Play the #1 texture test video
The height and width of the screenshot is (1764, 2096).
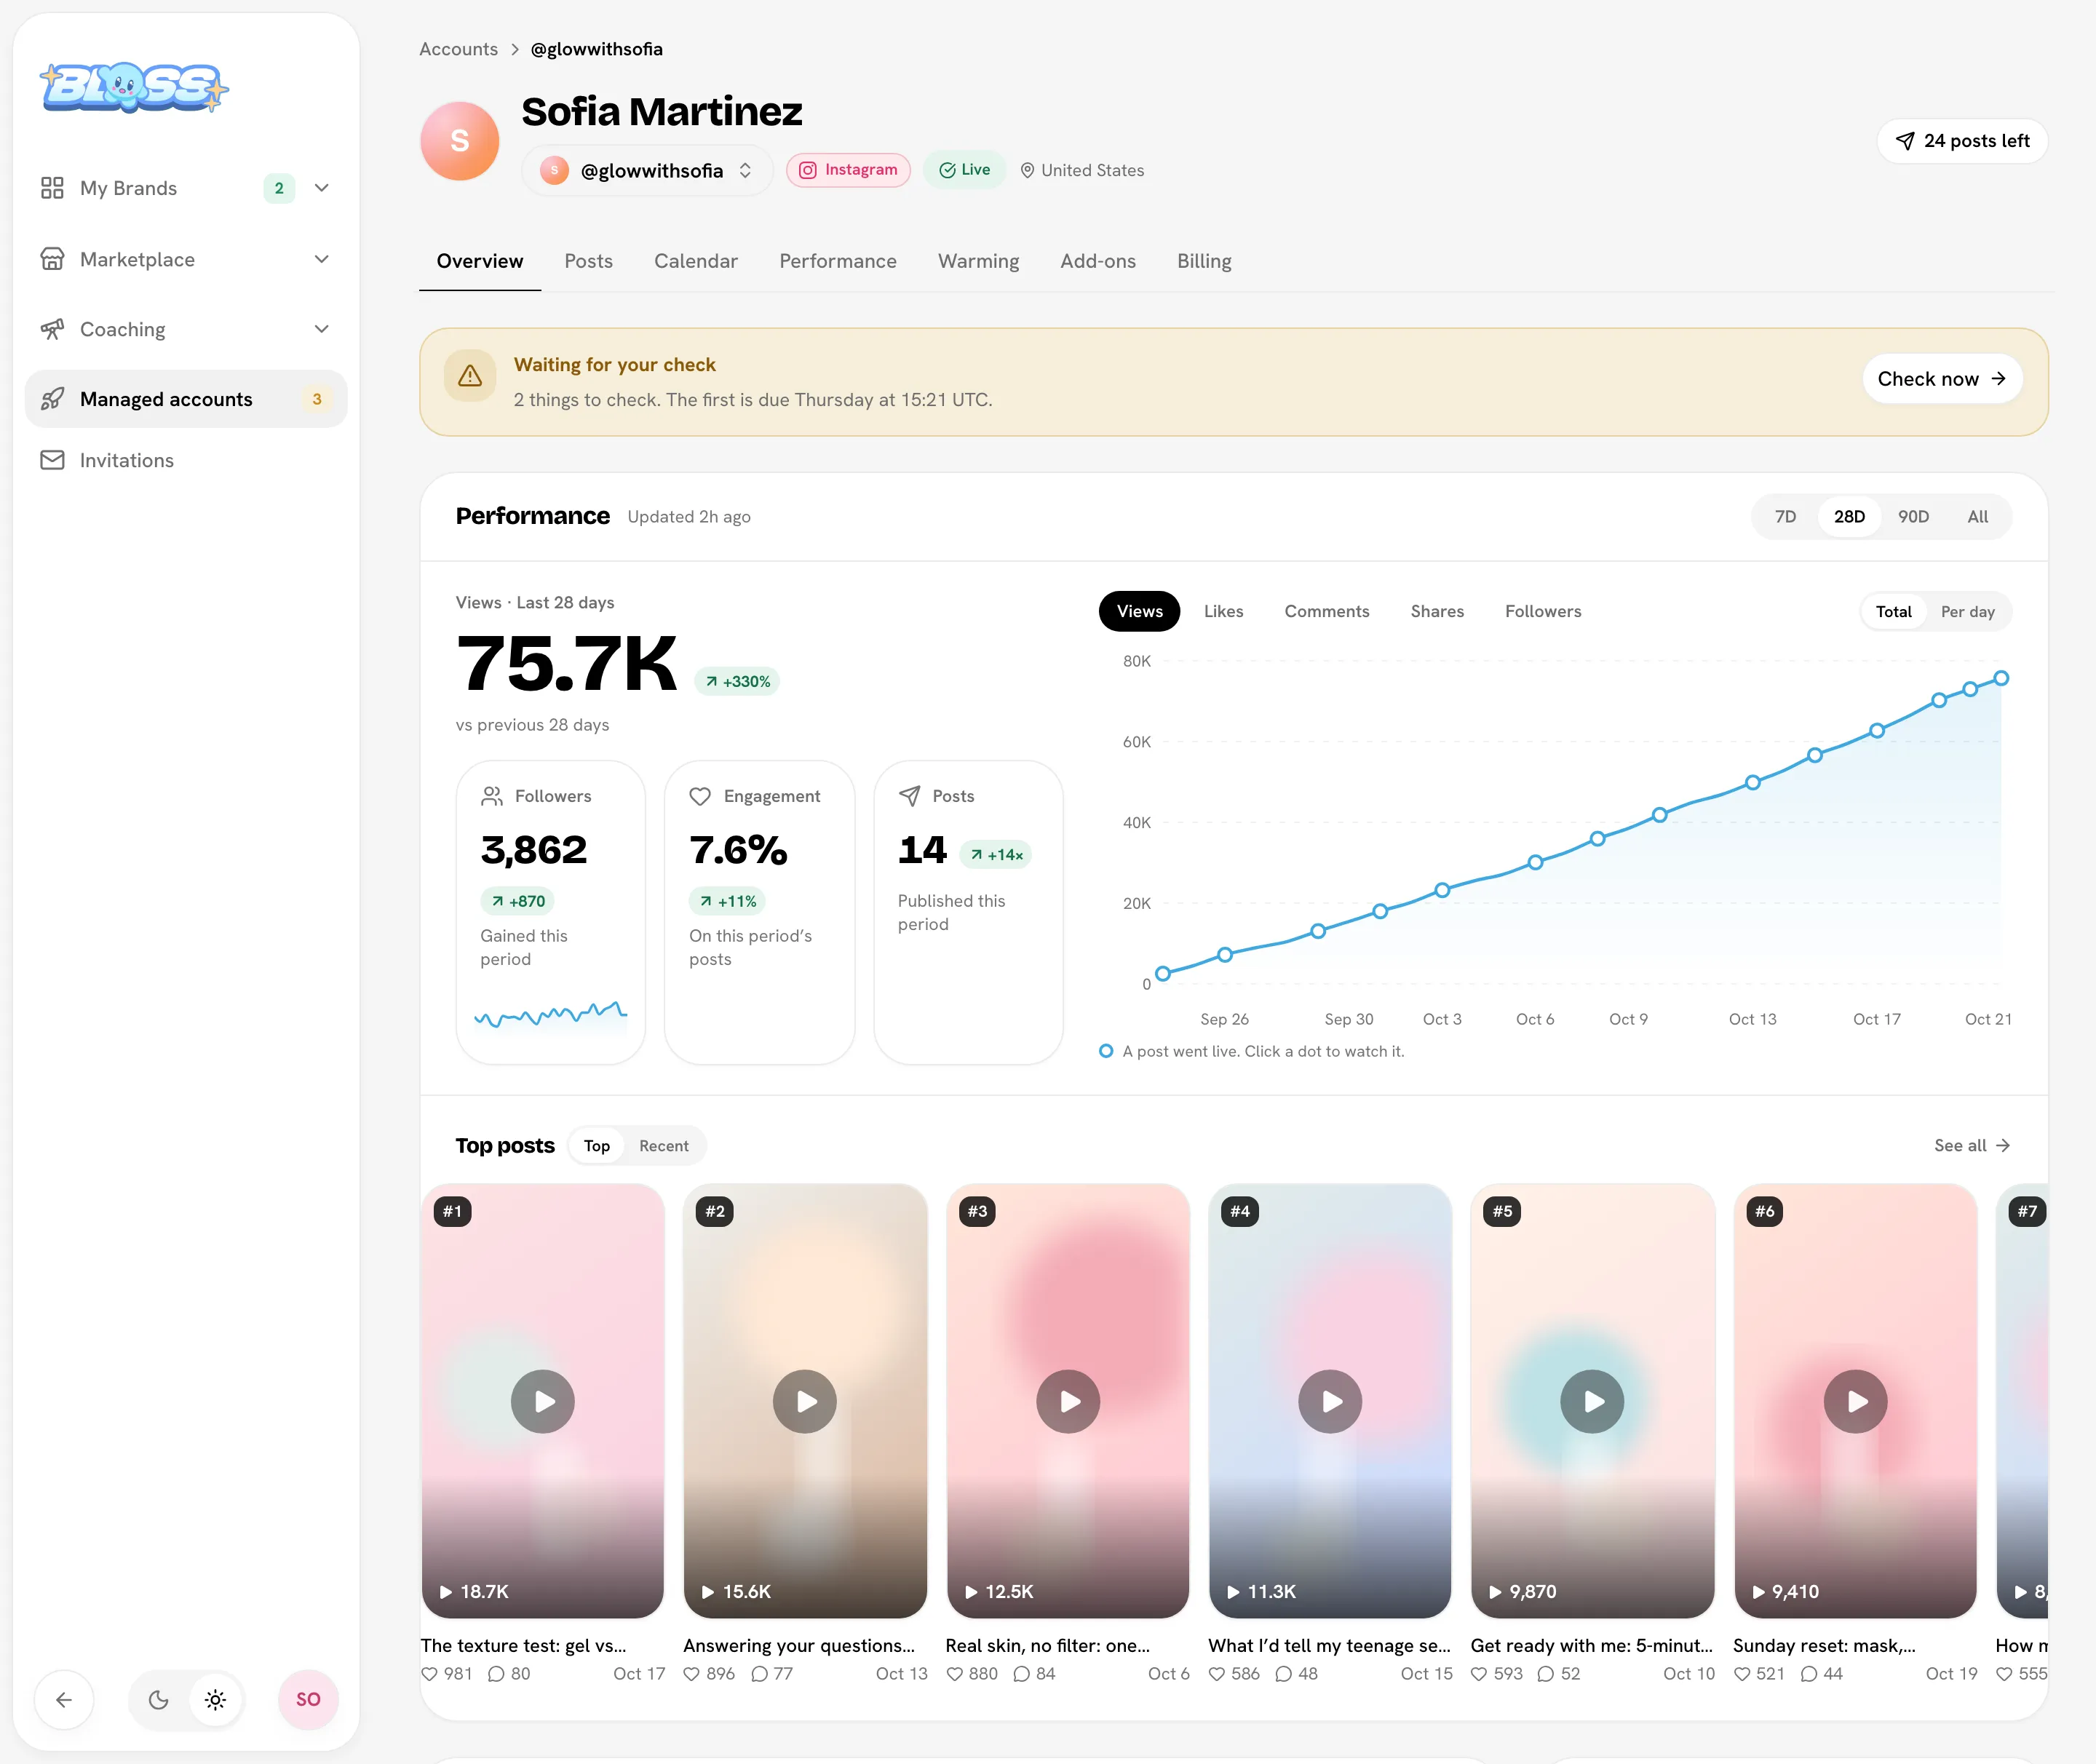543,1401
